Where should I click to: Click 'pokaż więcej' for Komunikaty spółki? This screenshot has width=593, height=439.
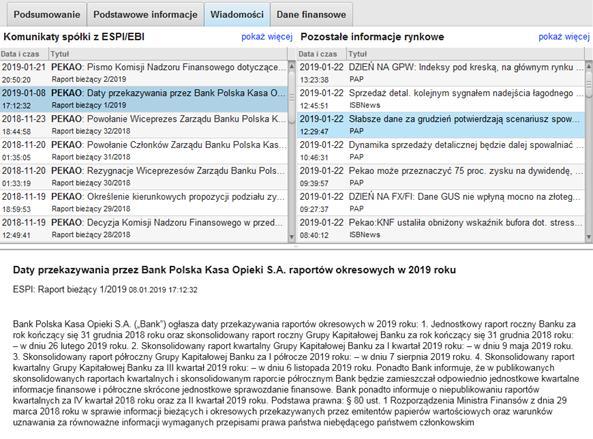pyautogui.click(x=267, y=37)
